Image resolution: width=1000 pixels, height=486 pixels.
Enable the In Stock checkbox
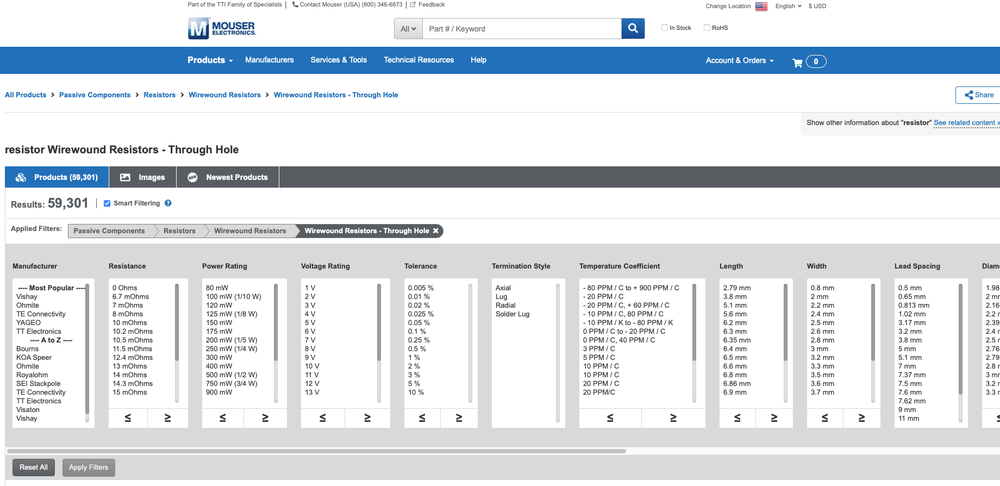[x=665, y=28]
